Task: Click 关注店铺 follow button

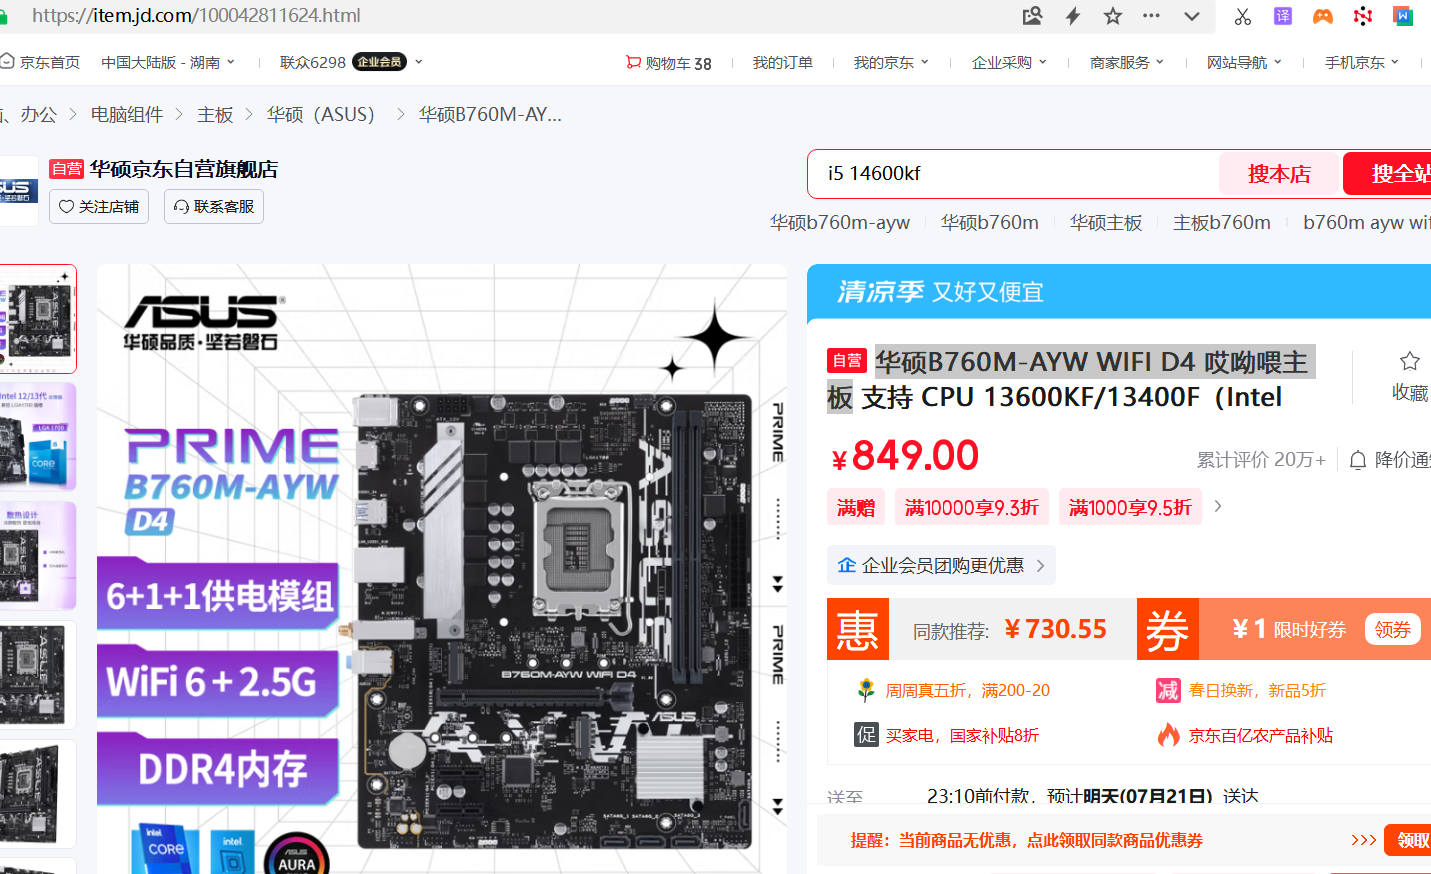Action: pos(99,206)
